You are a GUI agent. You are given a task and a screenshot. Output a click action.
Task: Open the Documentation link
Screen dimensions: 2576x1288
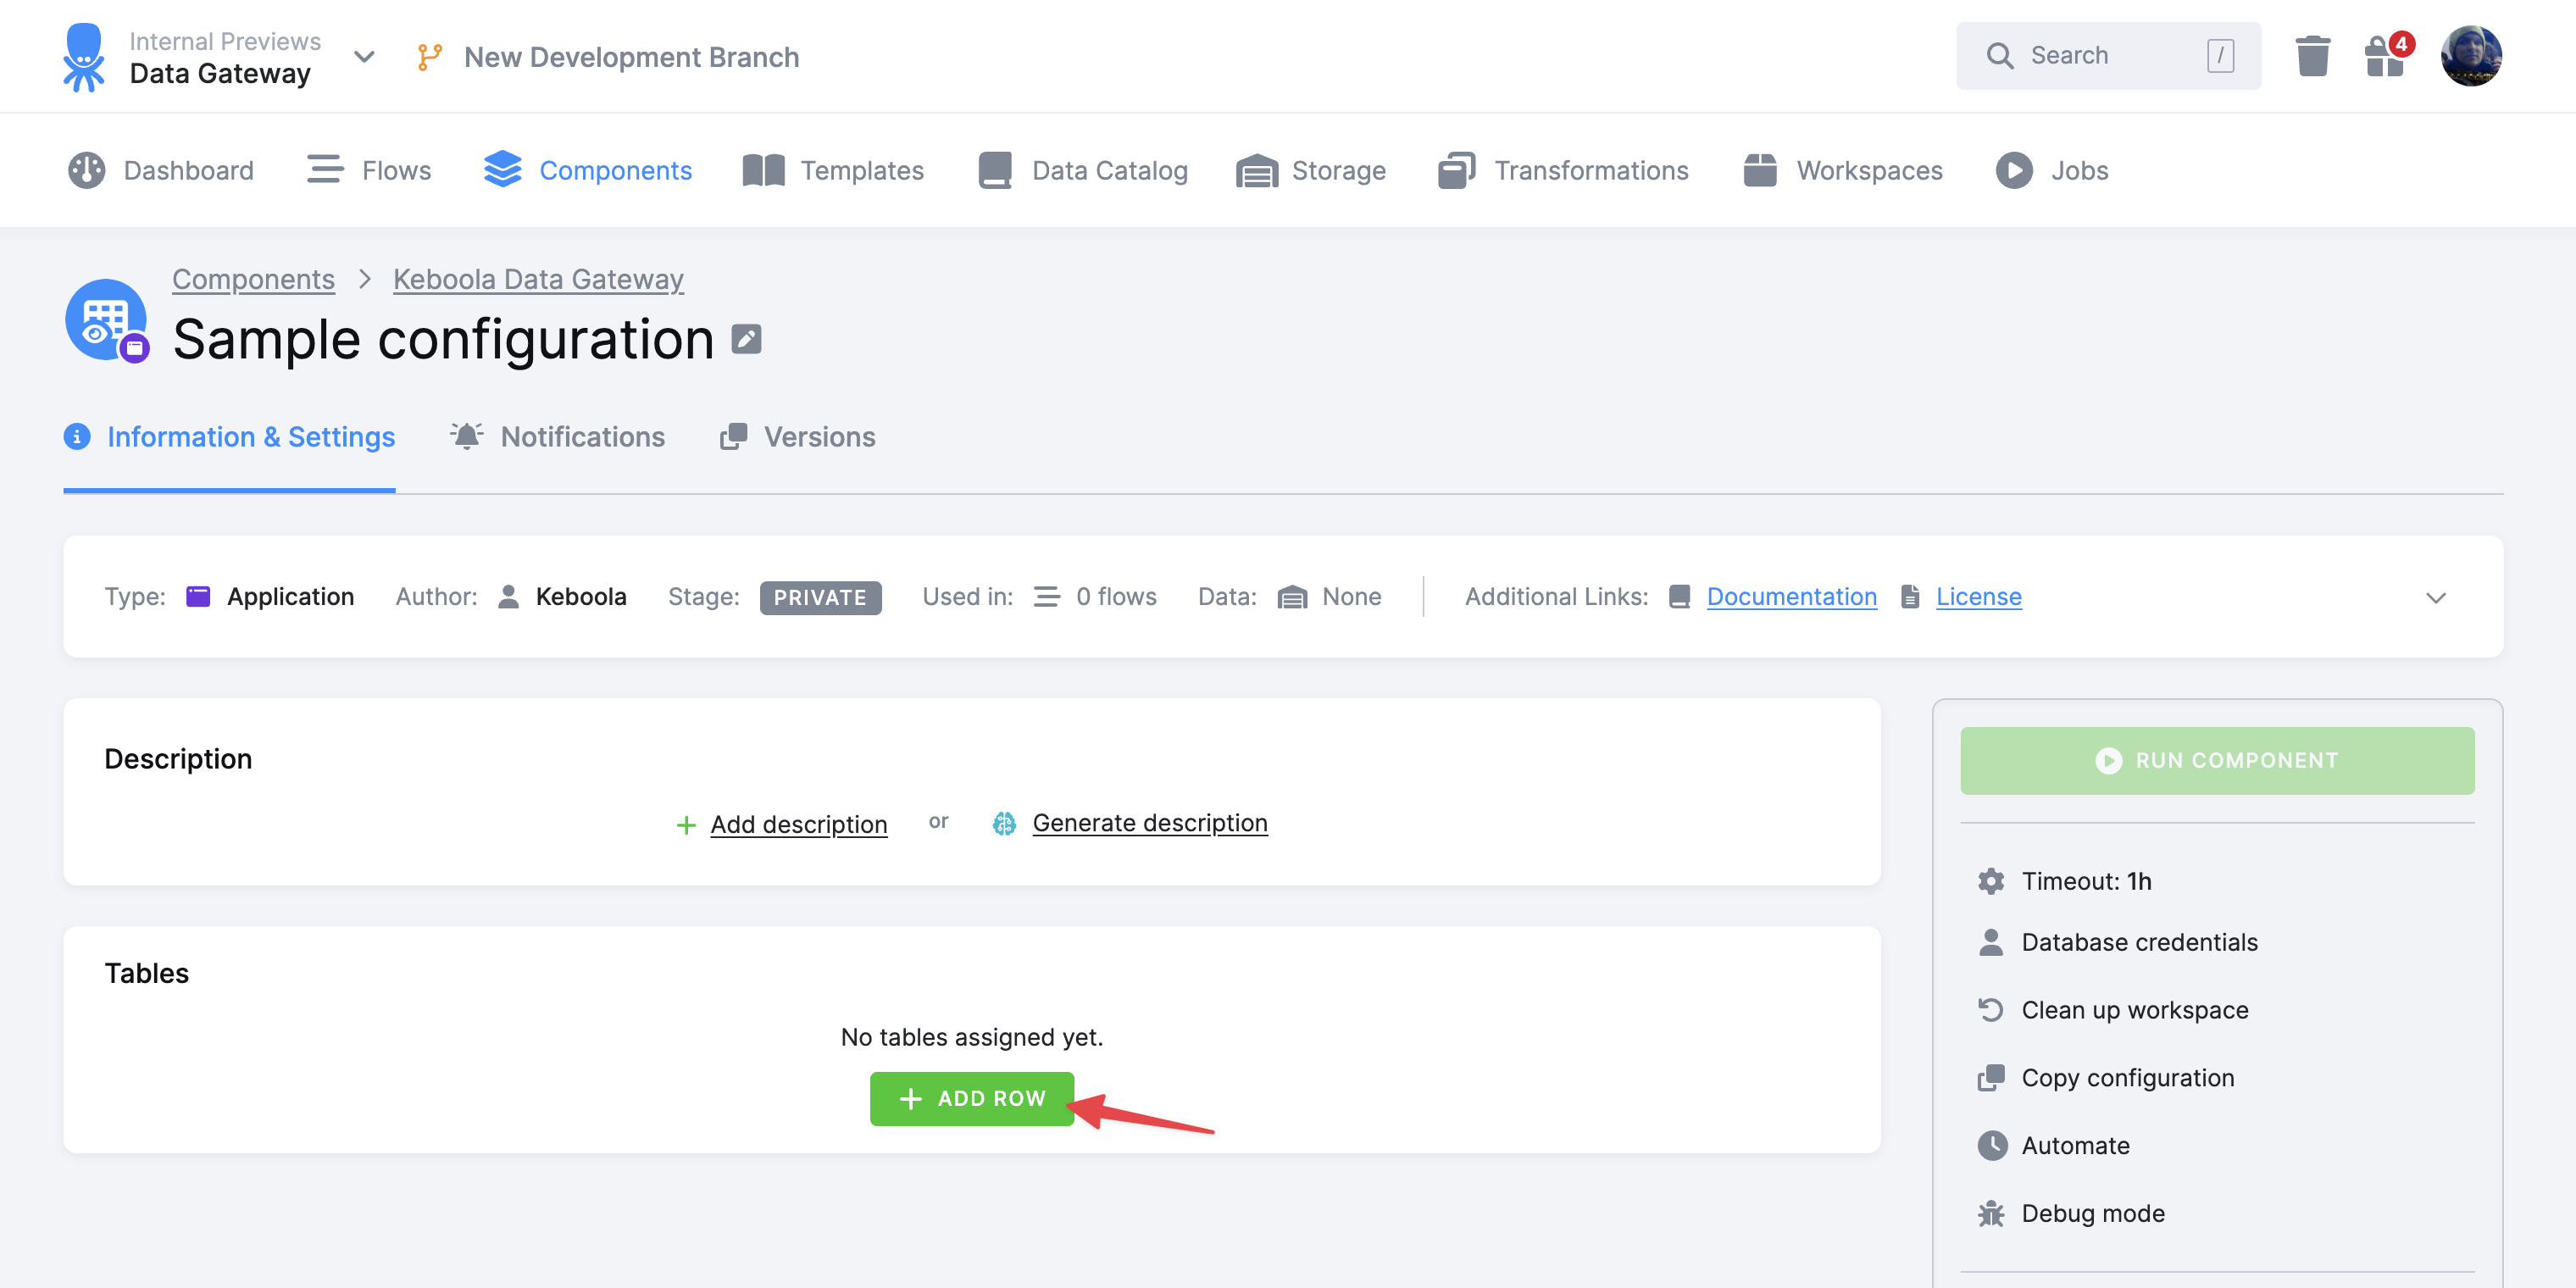pyautogui.click(x=1792, y=596)
